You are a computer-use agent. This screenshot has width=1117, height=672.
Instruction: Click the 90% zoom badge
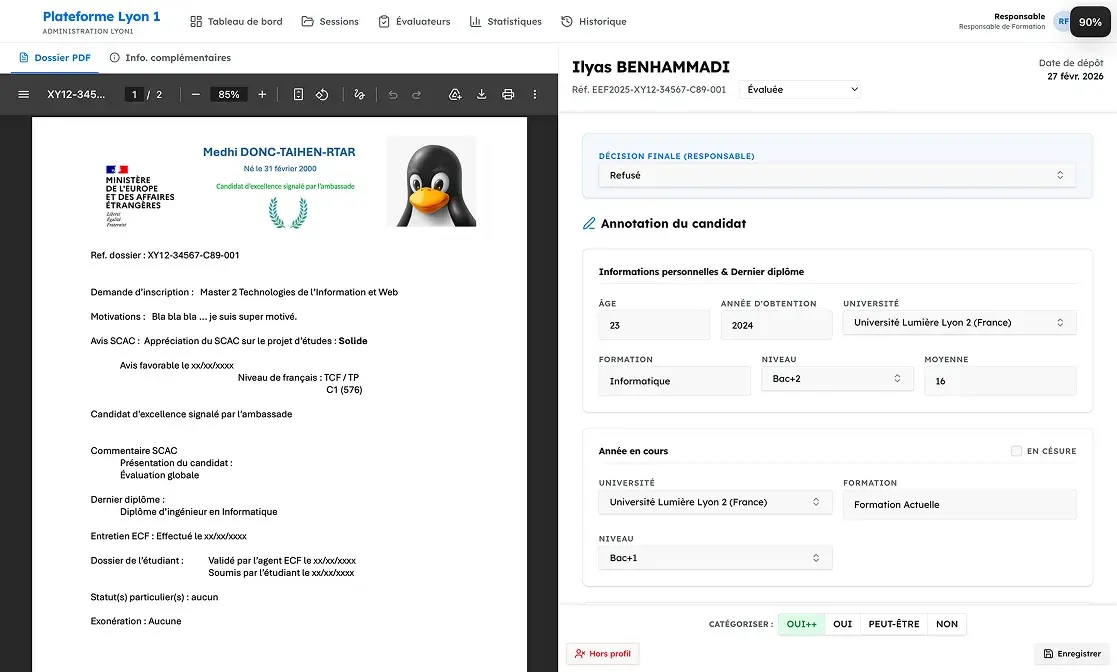1090,22
